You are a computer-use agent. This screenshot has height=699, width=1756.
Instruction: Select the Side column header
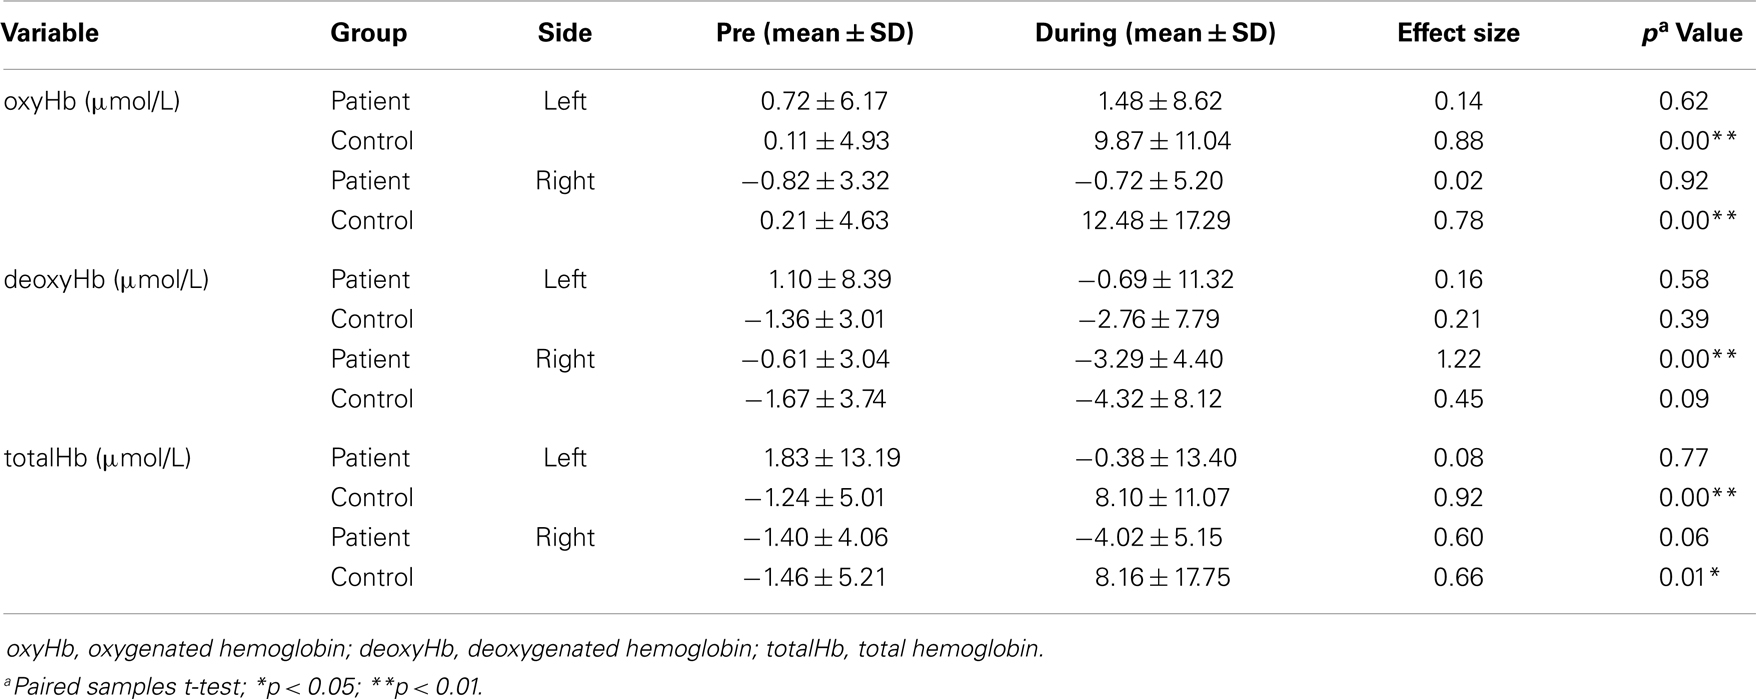pyautogui.click(x=565, y=33)
